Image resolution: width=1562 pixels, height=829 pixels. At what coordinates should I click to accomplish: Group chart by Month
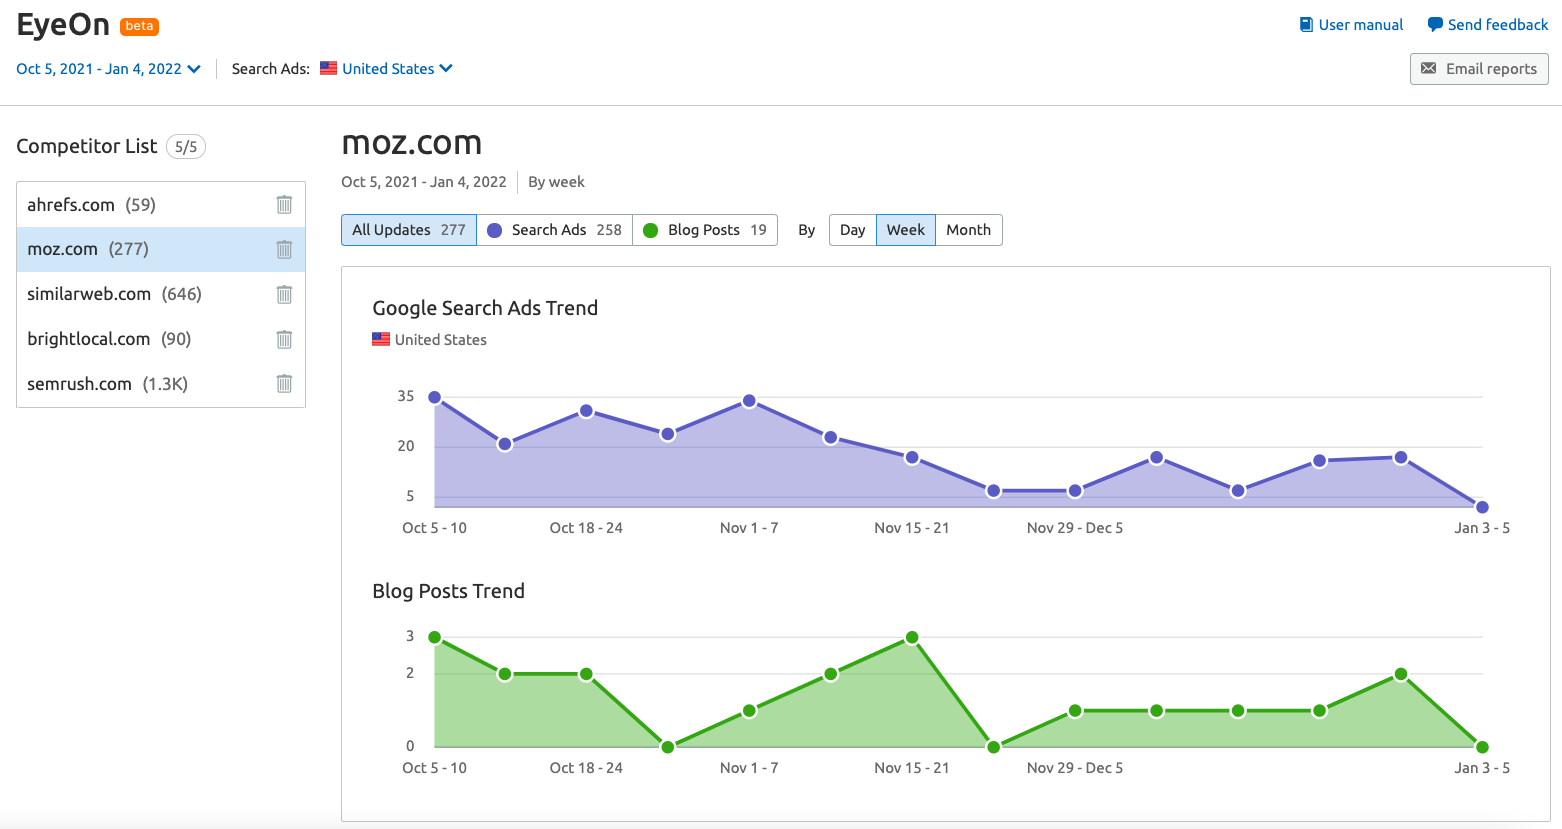click(x=969, y=230)
